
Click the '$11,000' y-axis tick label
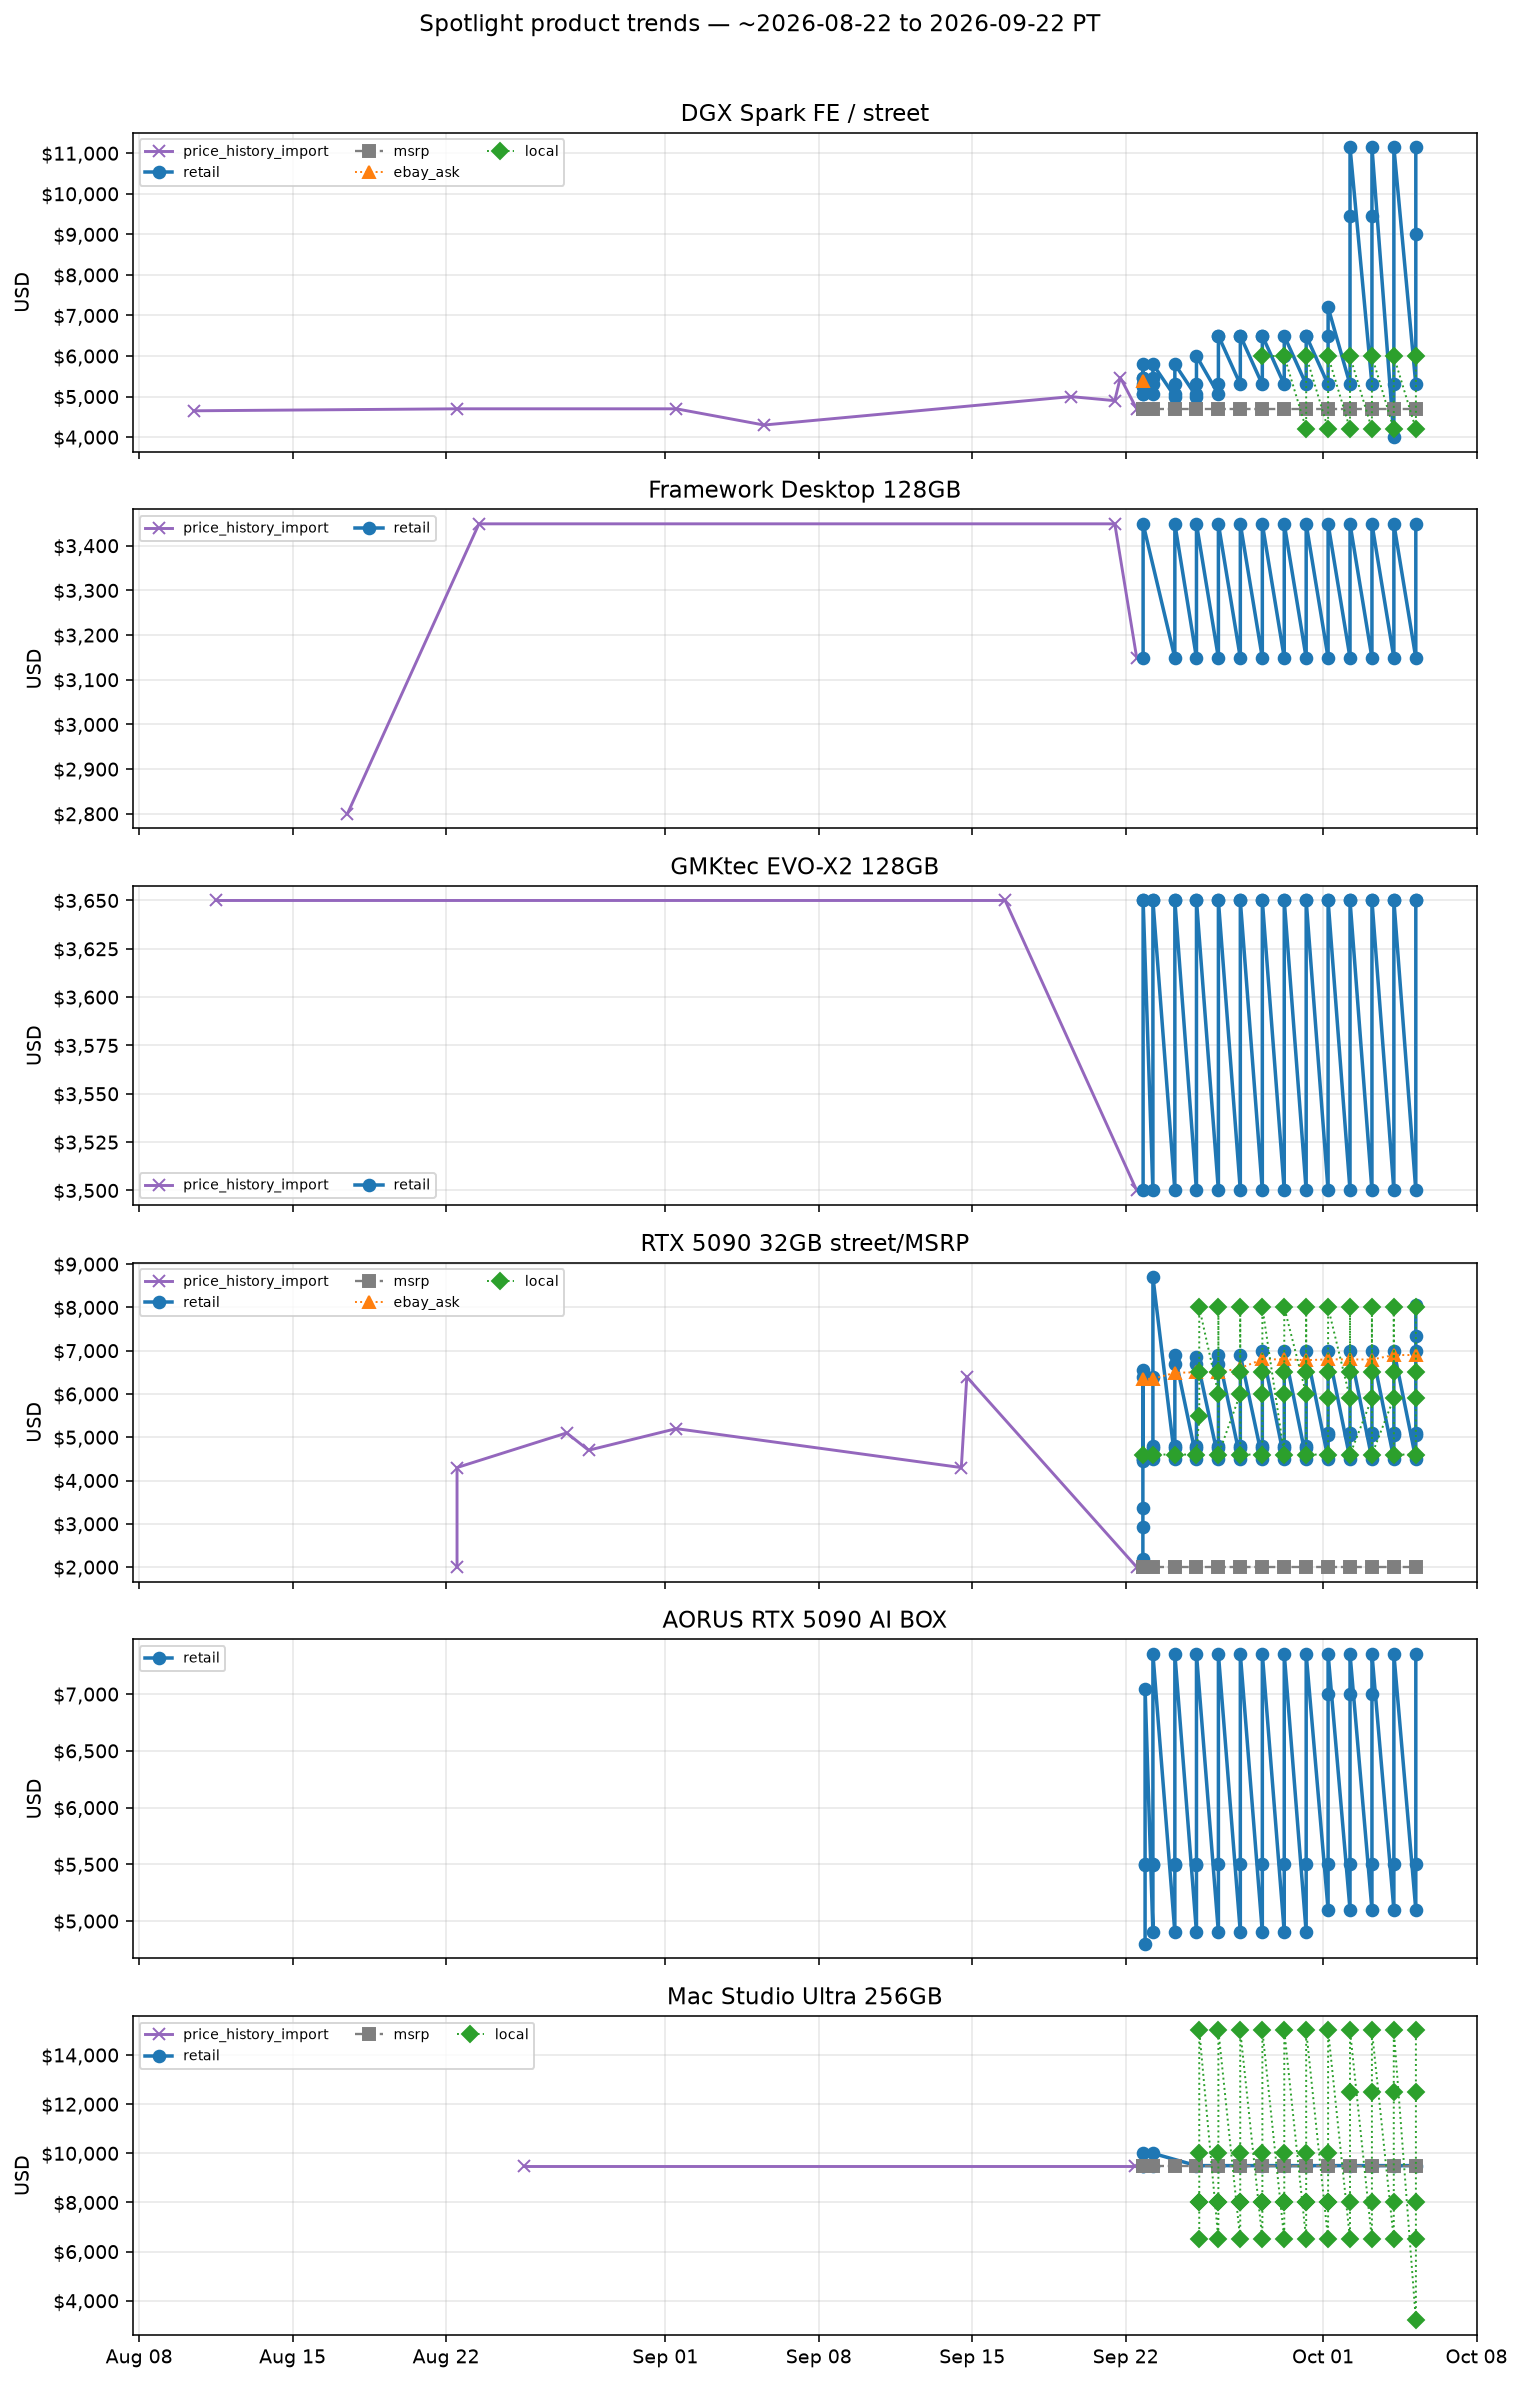click(80, 154)
